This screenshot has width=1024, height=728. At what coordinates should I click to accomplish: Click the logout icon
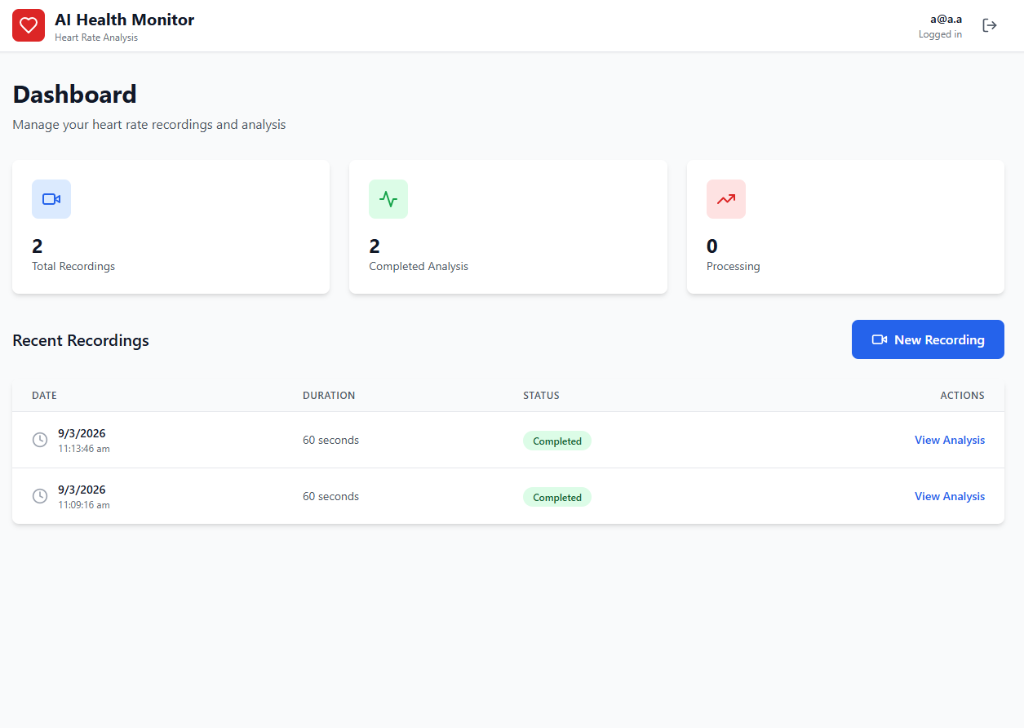click(x=989, y=25)
